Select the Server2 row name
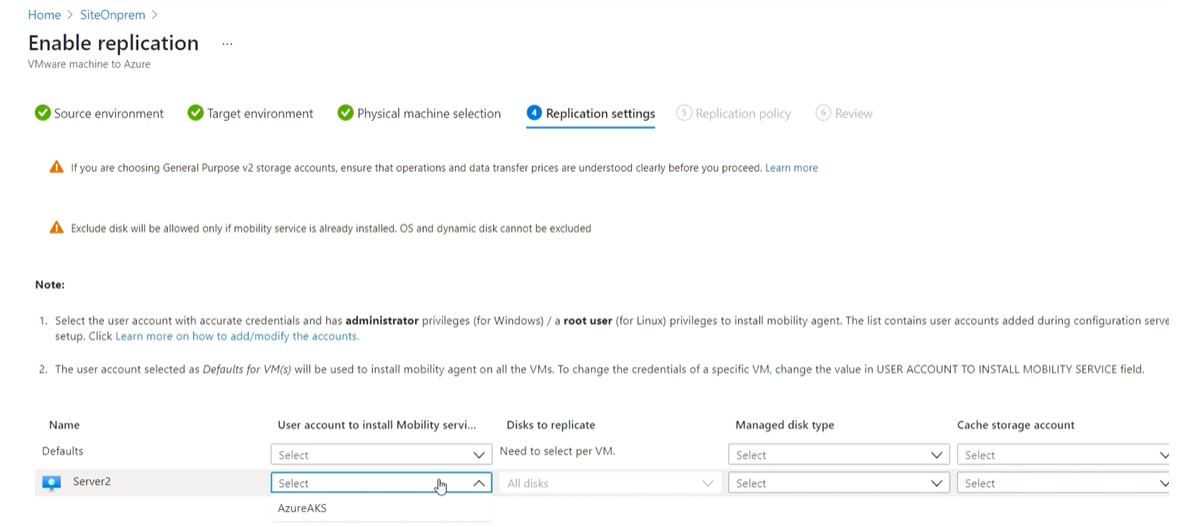1181x527 pixels. point(92,481)
